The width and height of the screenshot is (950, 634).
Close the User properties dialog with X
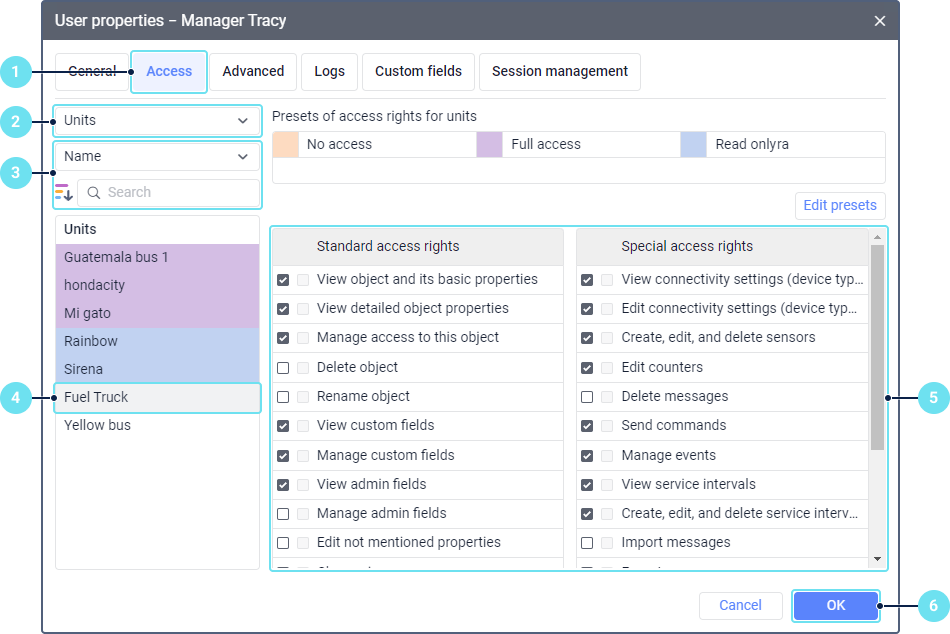(879, 20)
